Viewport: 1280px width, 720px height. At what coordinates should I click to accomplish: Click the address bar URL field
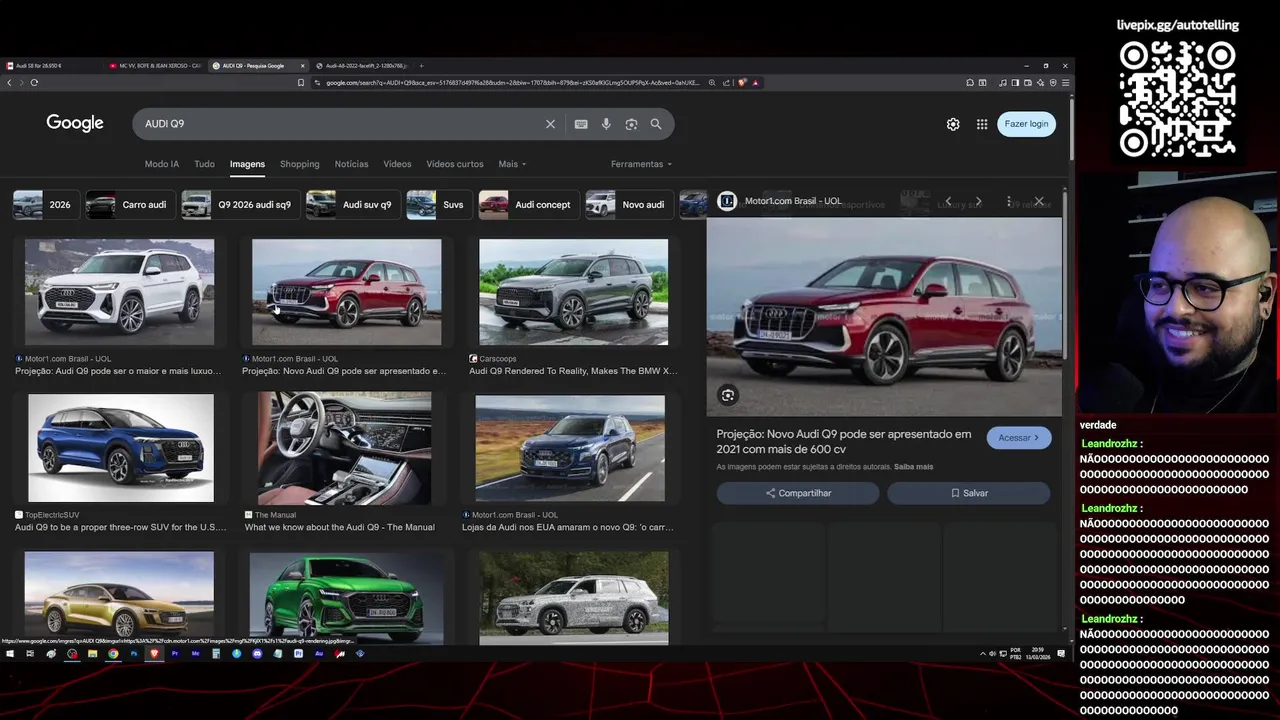coord(512,83)
